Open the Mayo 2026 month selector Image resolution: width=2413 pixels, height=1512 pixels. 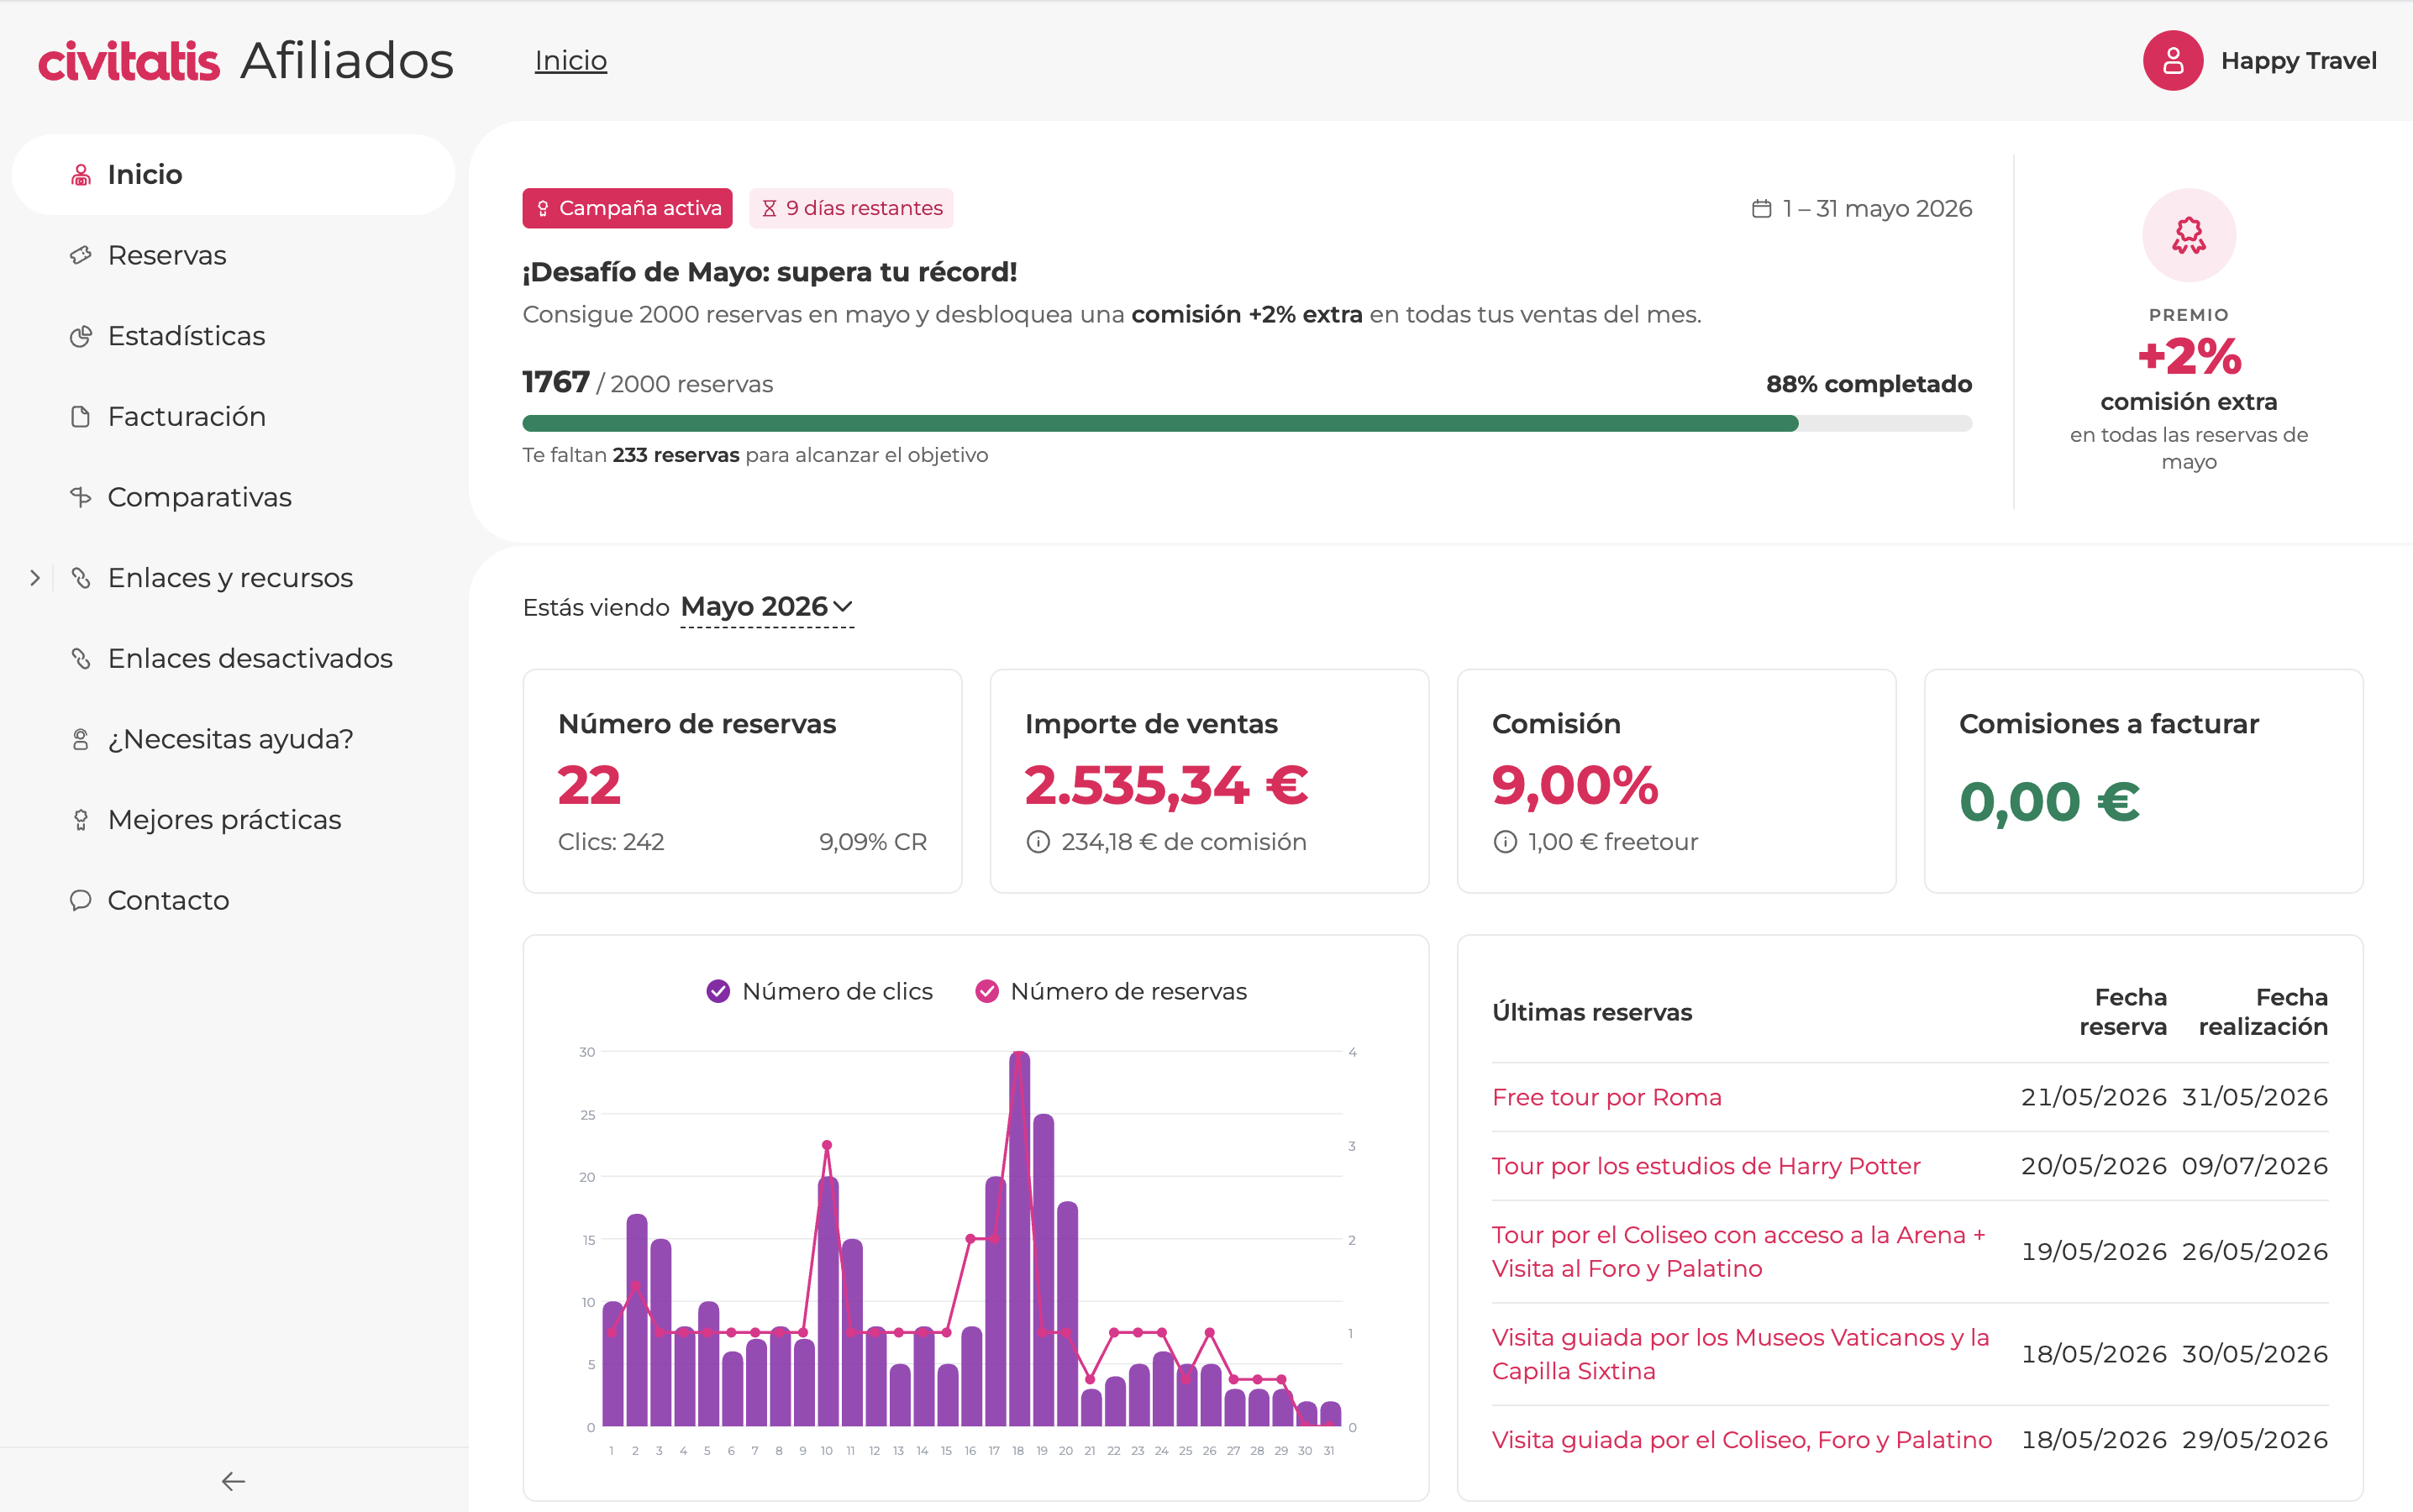[x=767, y=607]
